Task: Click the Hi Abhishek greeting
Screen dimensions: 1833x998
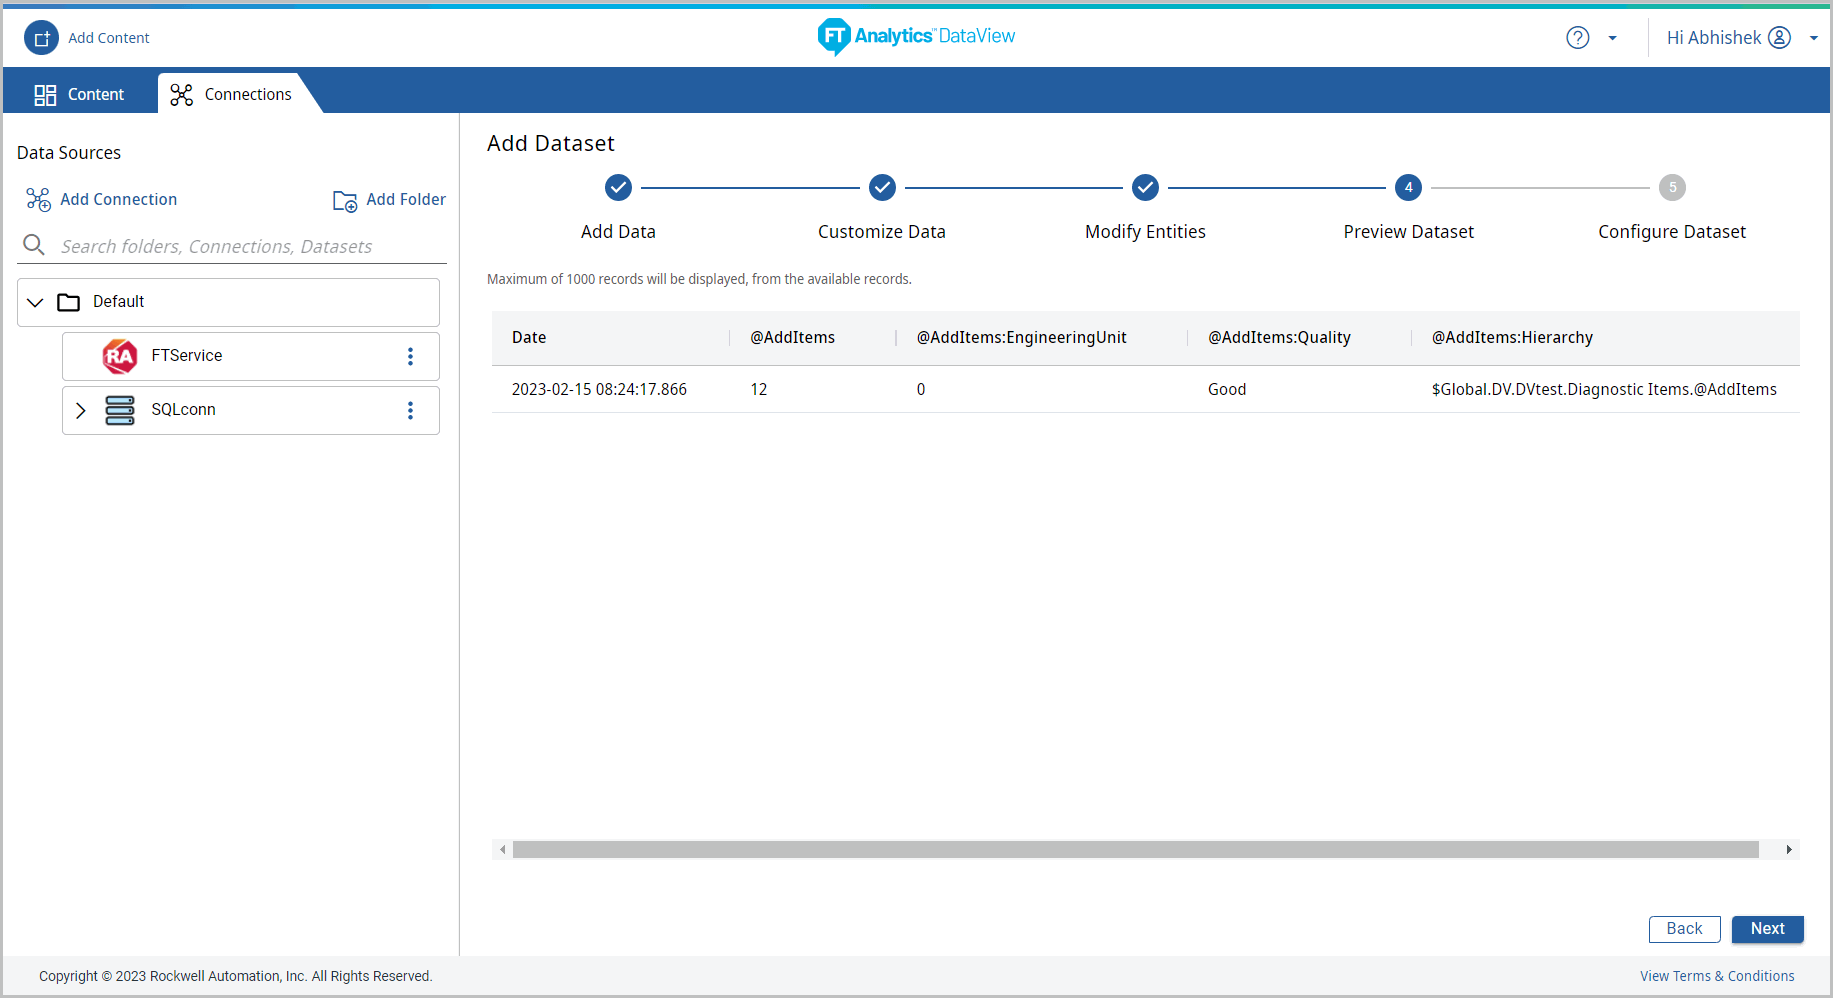Action: [x=1713, y=38]
